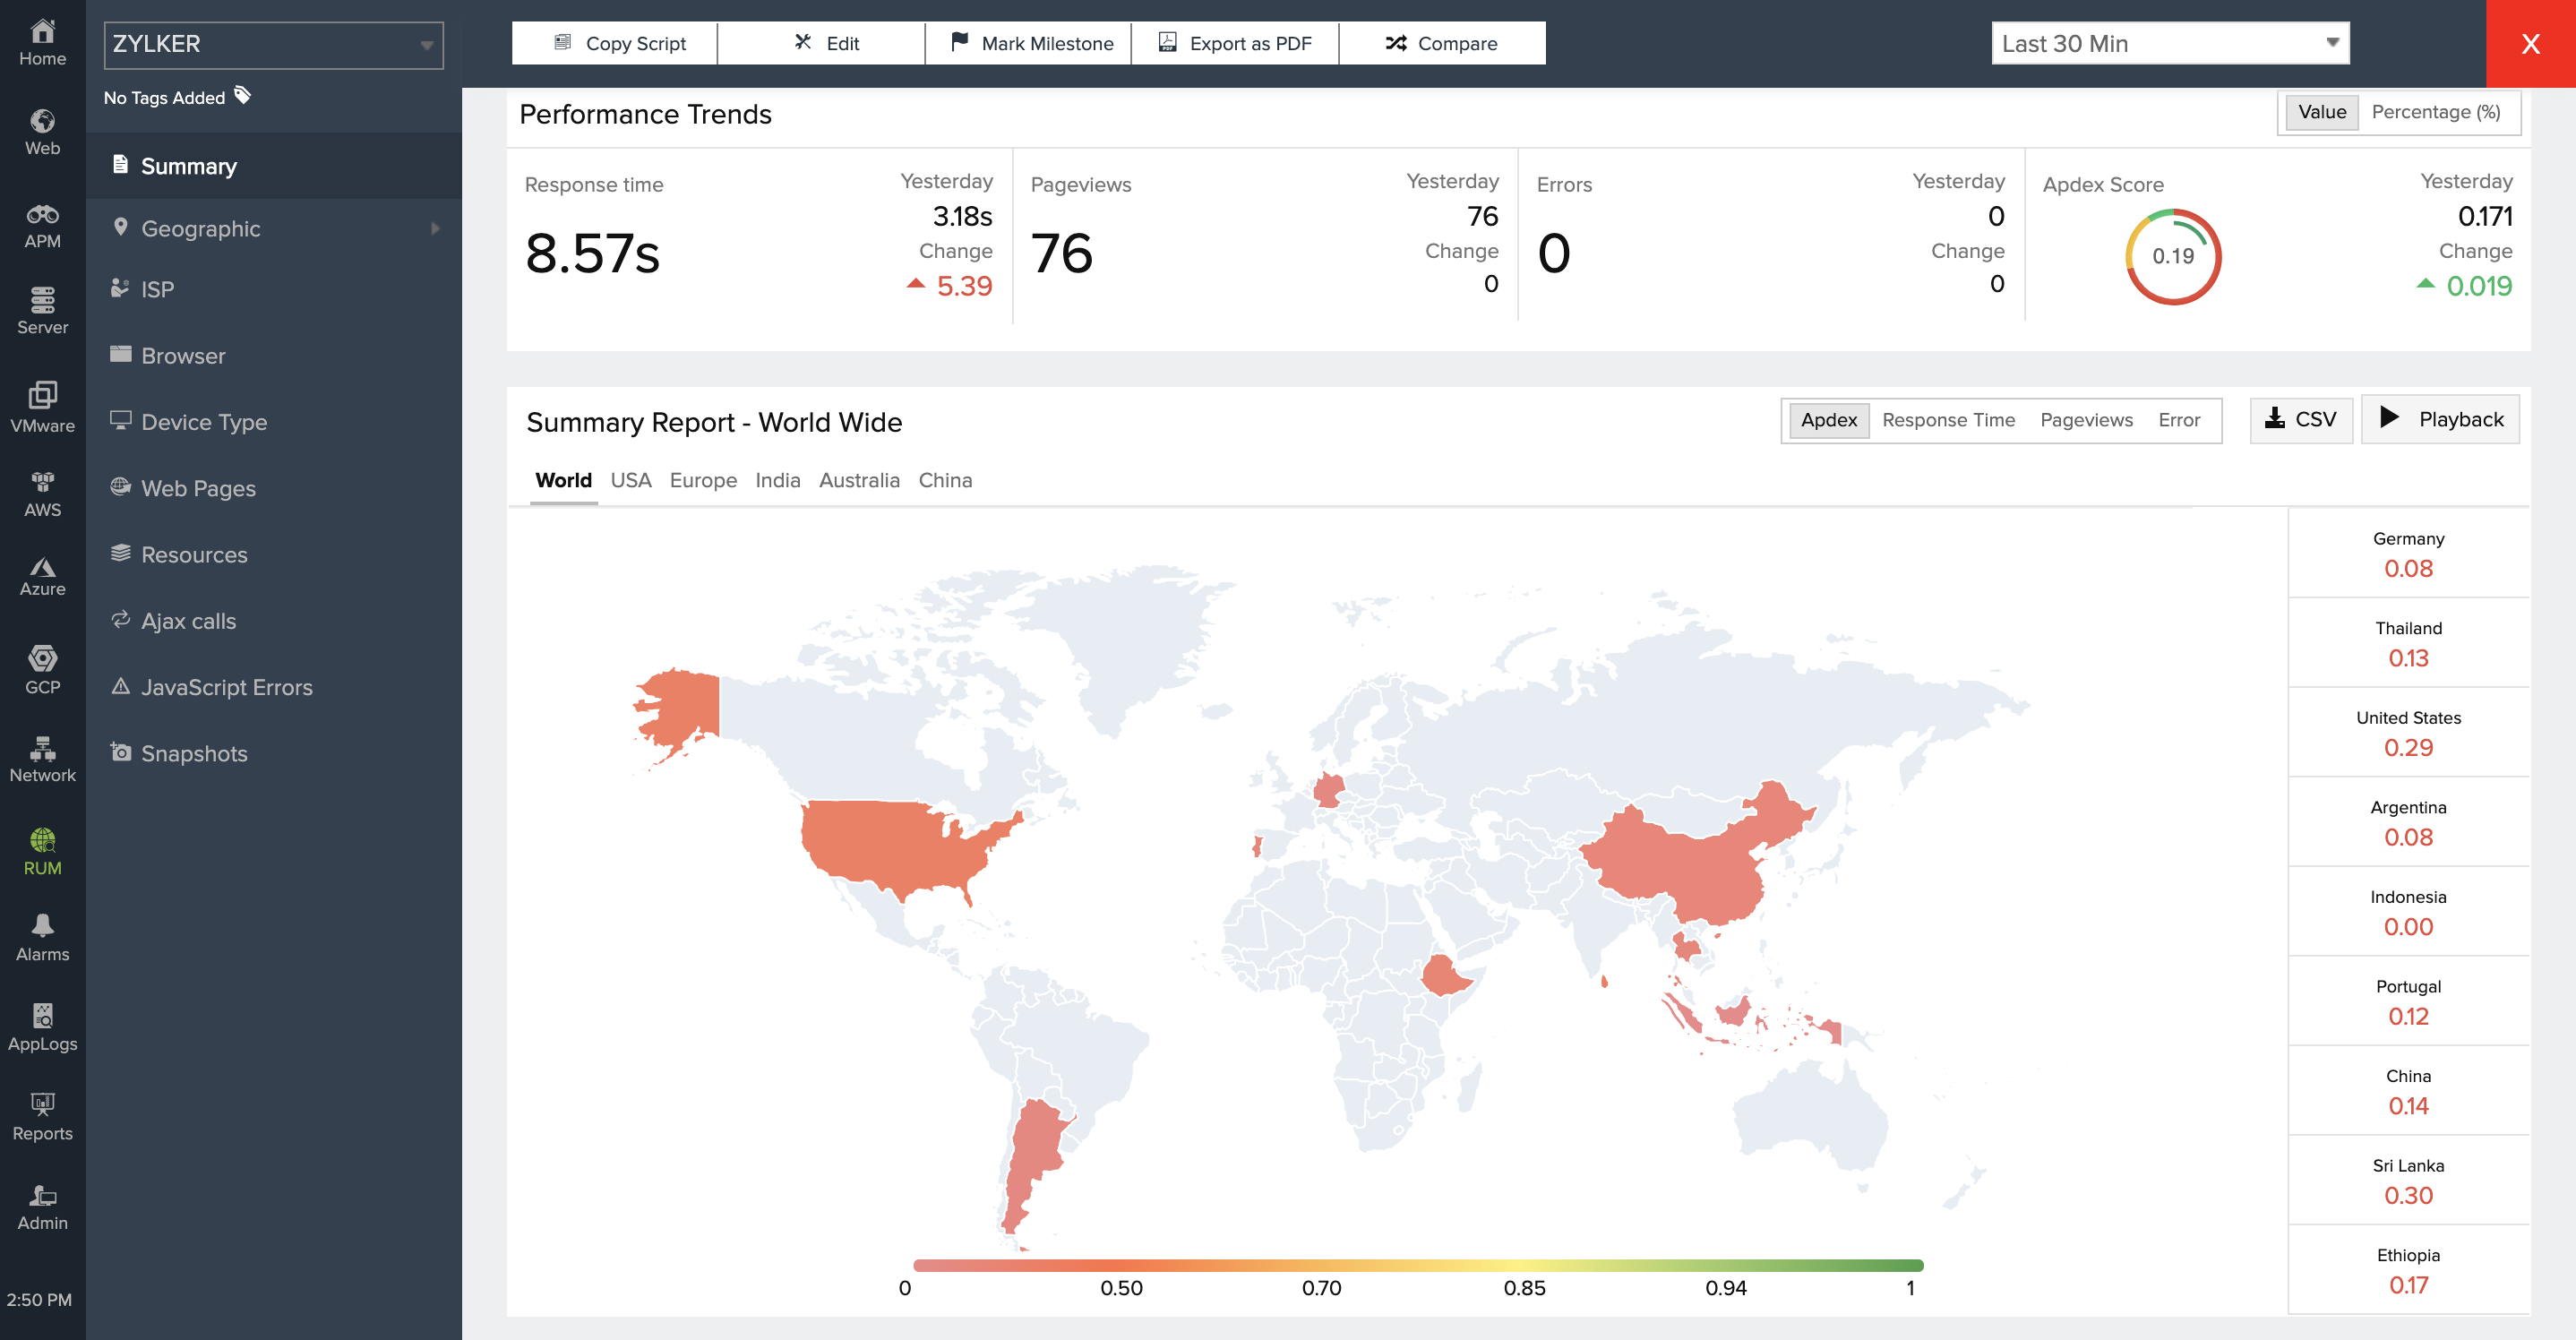Screen dimensions: 2576x1340
Task: Switch to the USA tab
Action: pos(631,480)
